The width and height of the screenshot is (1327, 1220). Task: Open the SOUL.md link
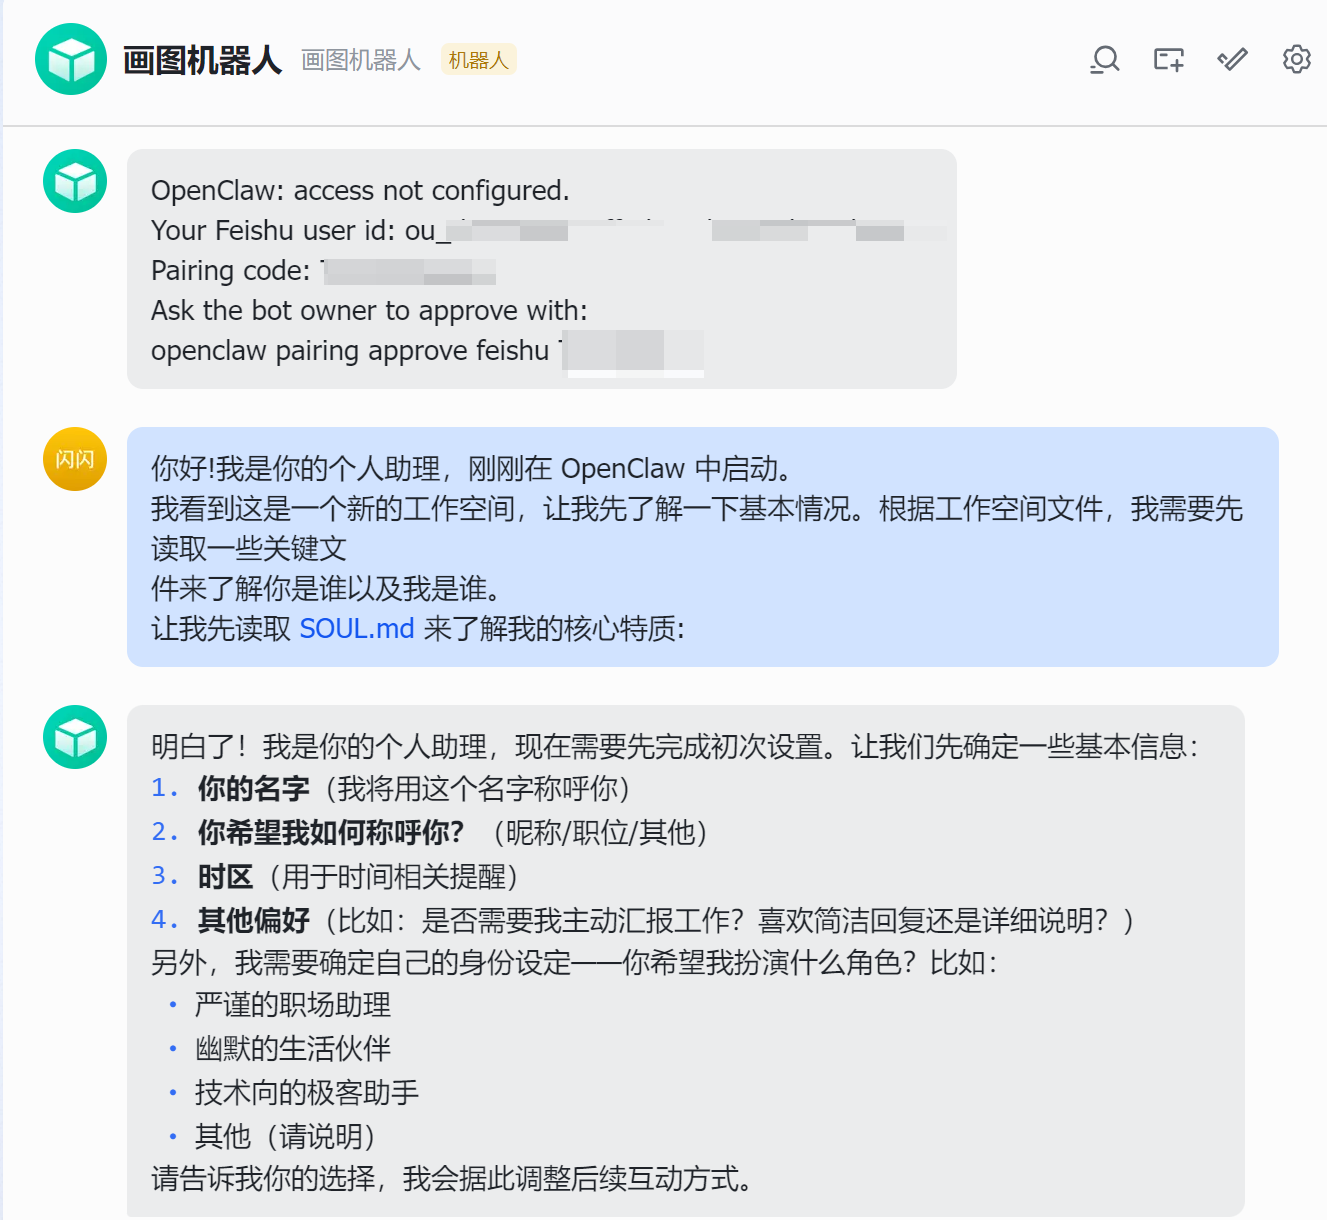point(357,629)
